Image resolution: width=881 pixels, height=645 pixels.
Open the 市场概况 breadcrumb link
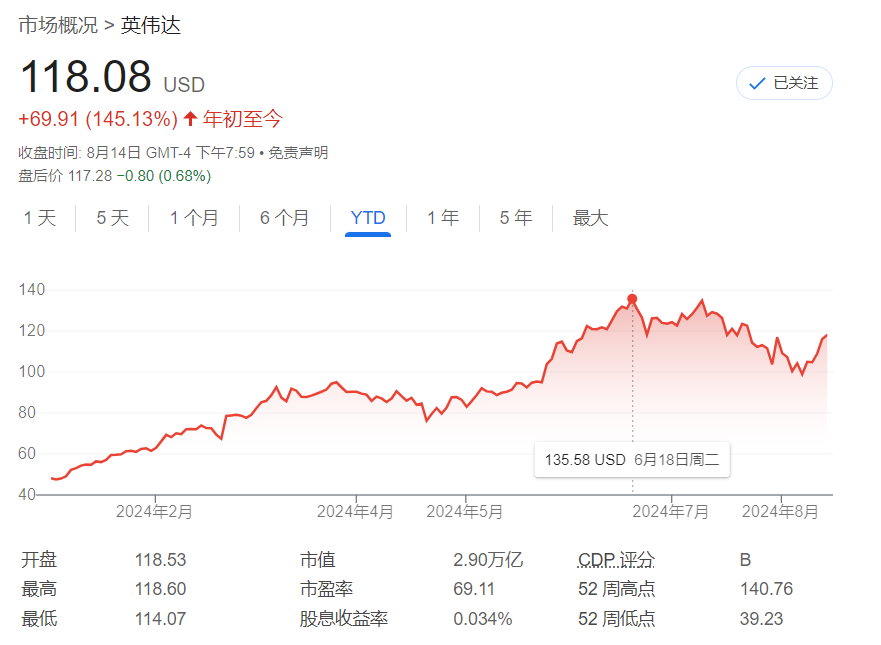pyautogui.click(x=58, y=25)
